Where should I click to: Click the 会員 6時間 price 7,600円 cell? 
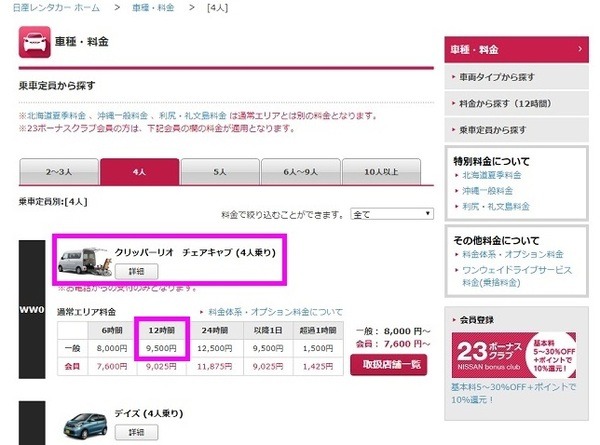tap(112, 366)
